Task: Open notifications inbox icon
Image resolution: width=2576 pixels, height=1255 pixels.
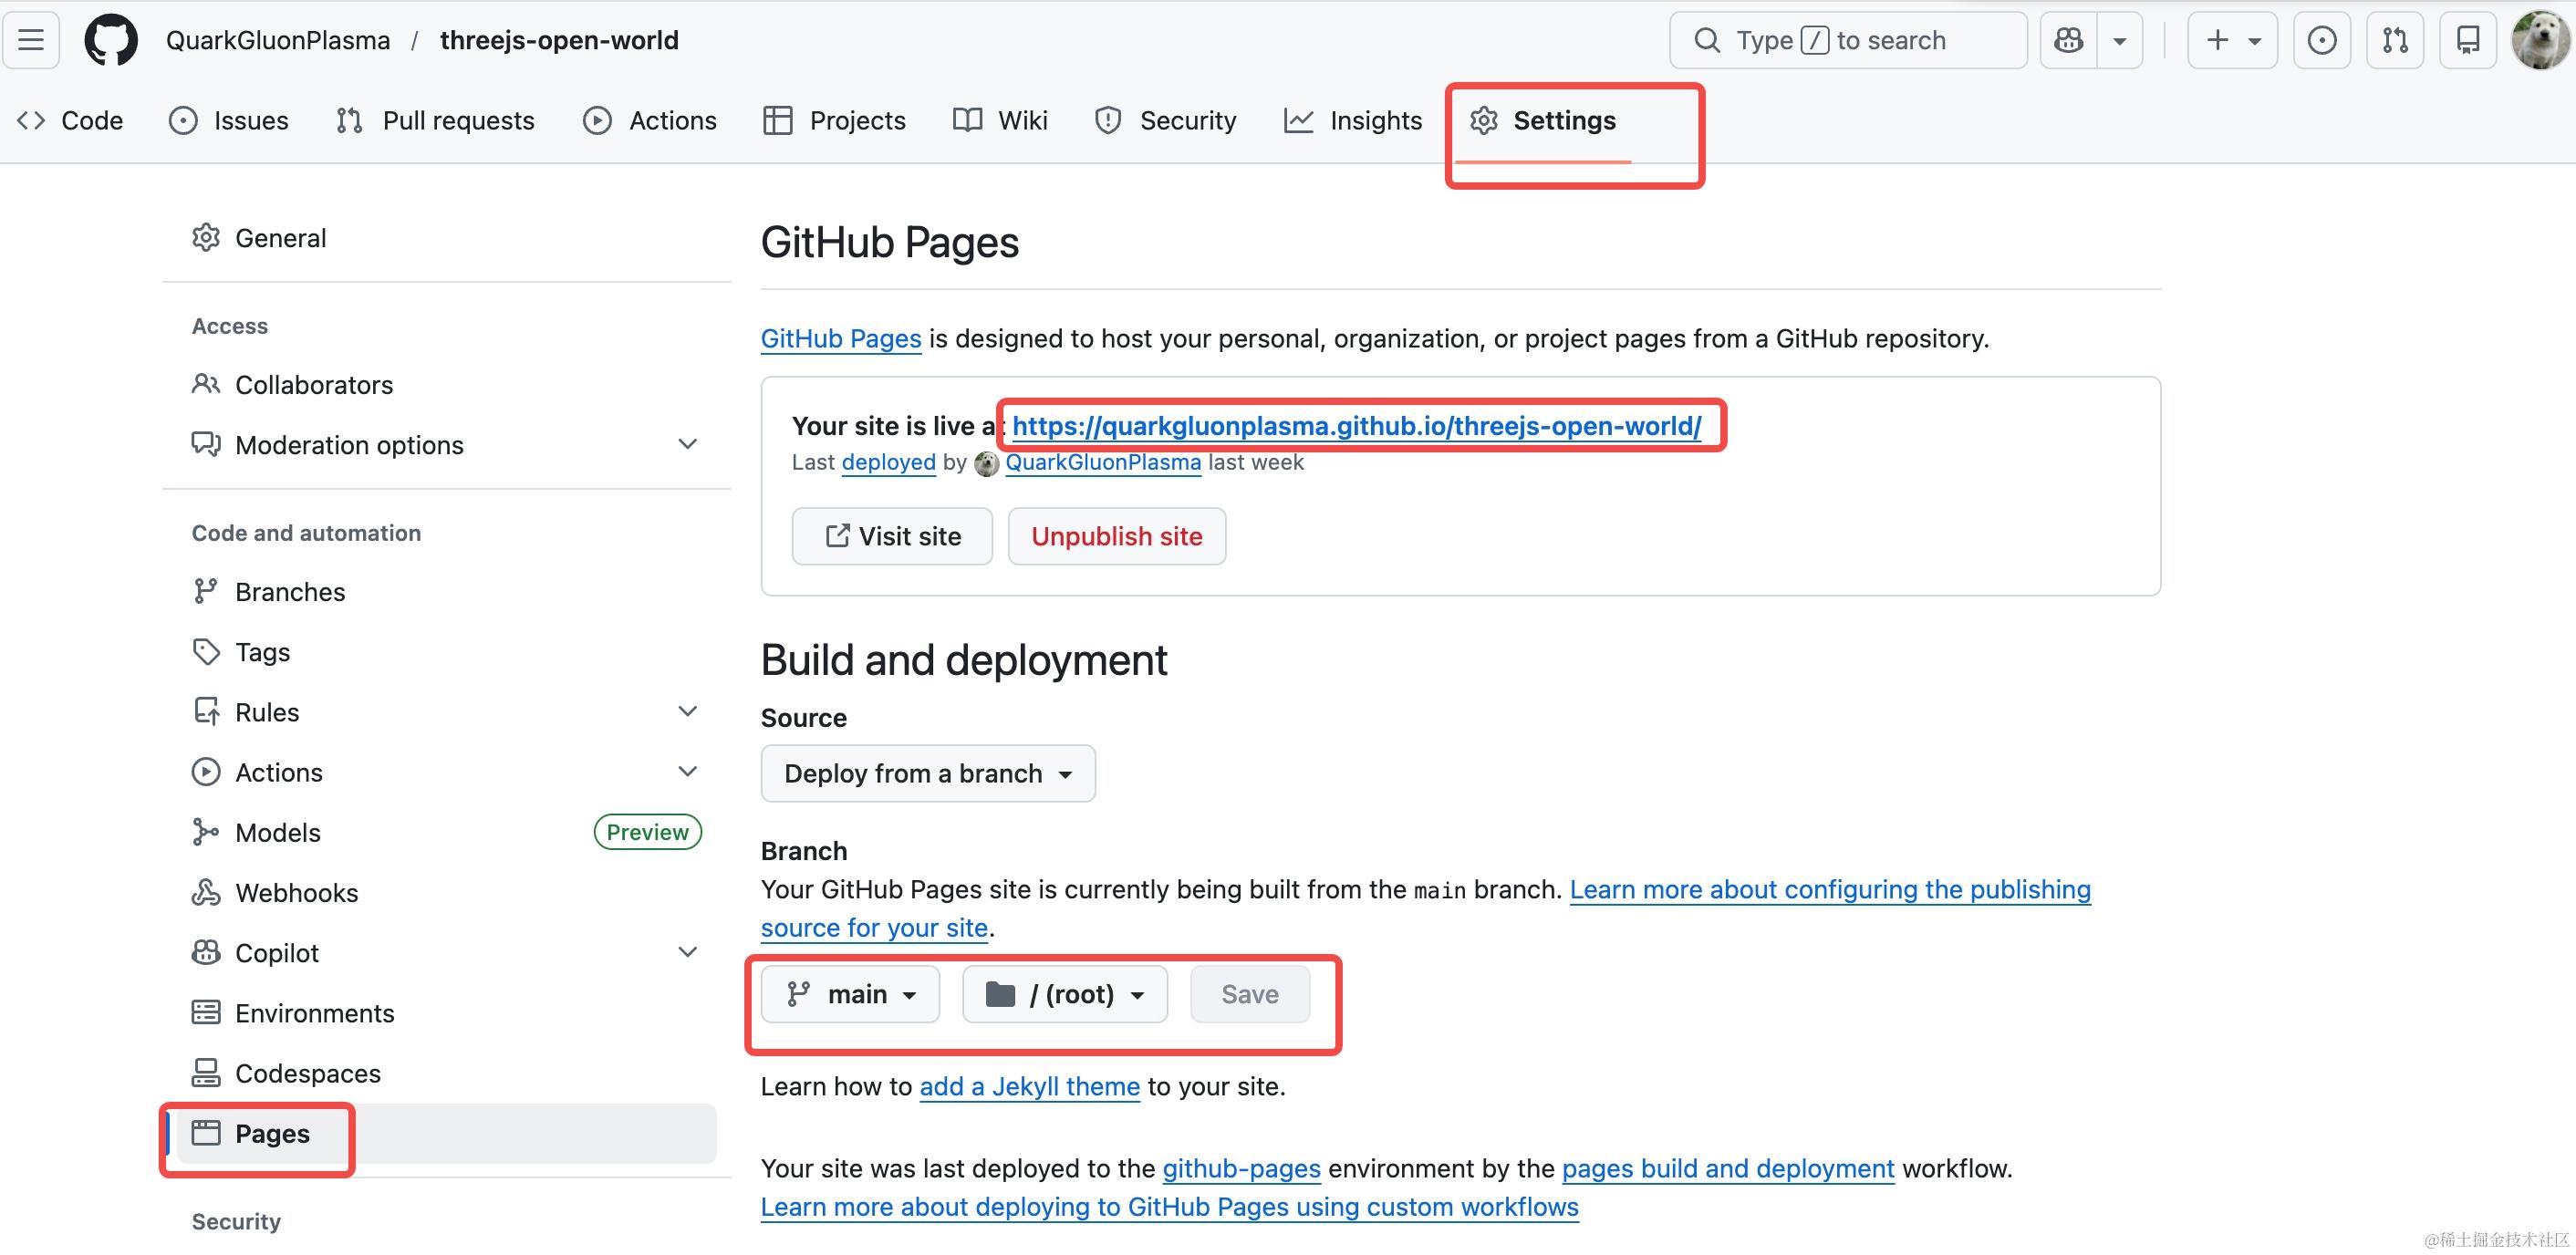Action: point(2468,40)
